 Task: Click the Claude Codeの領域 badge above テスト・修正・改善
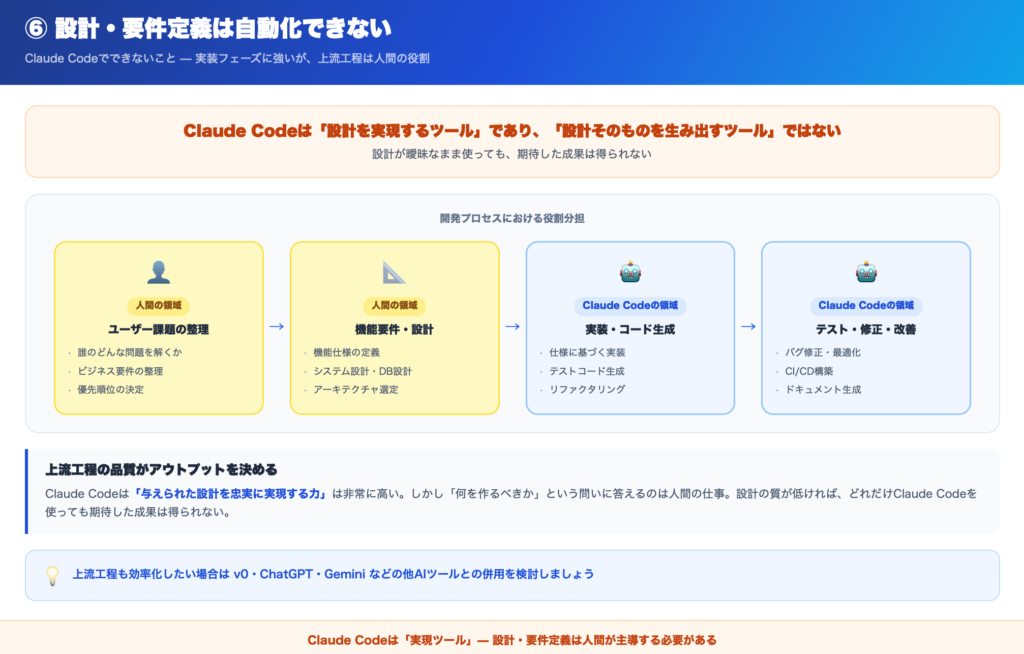[x=866, y=306]
